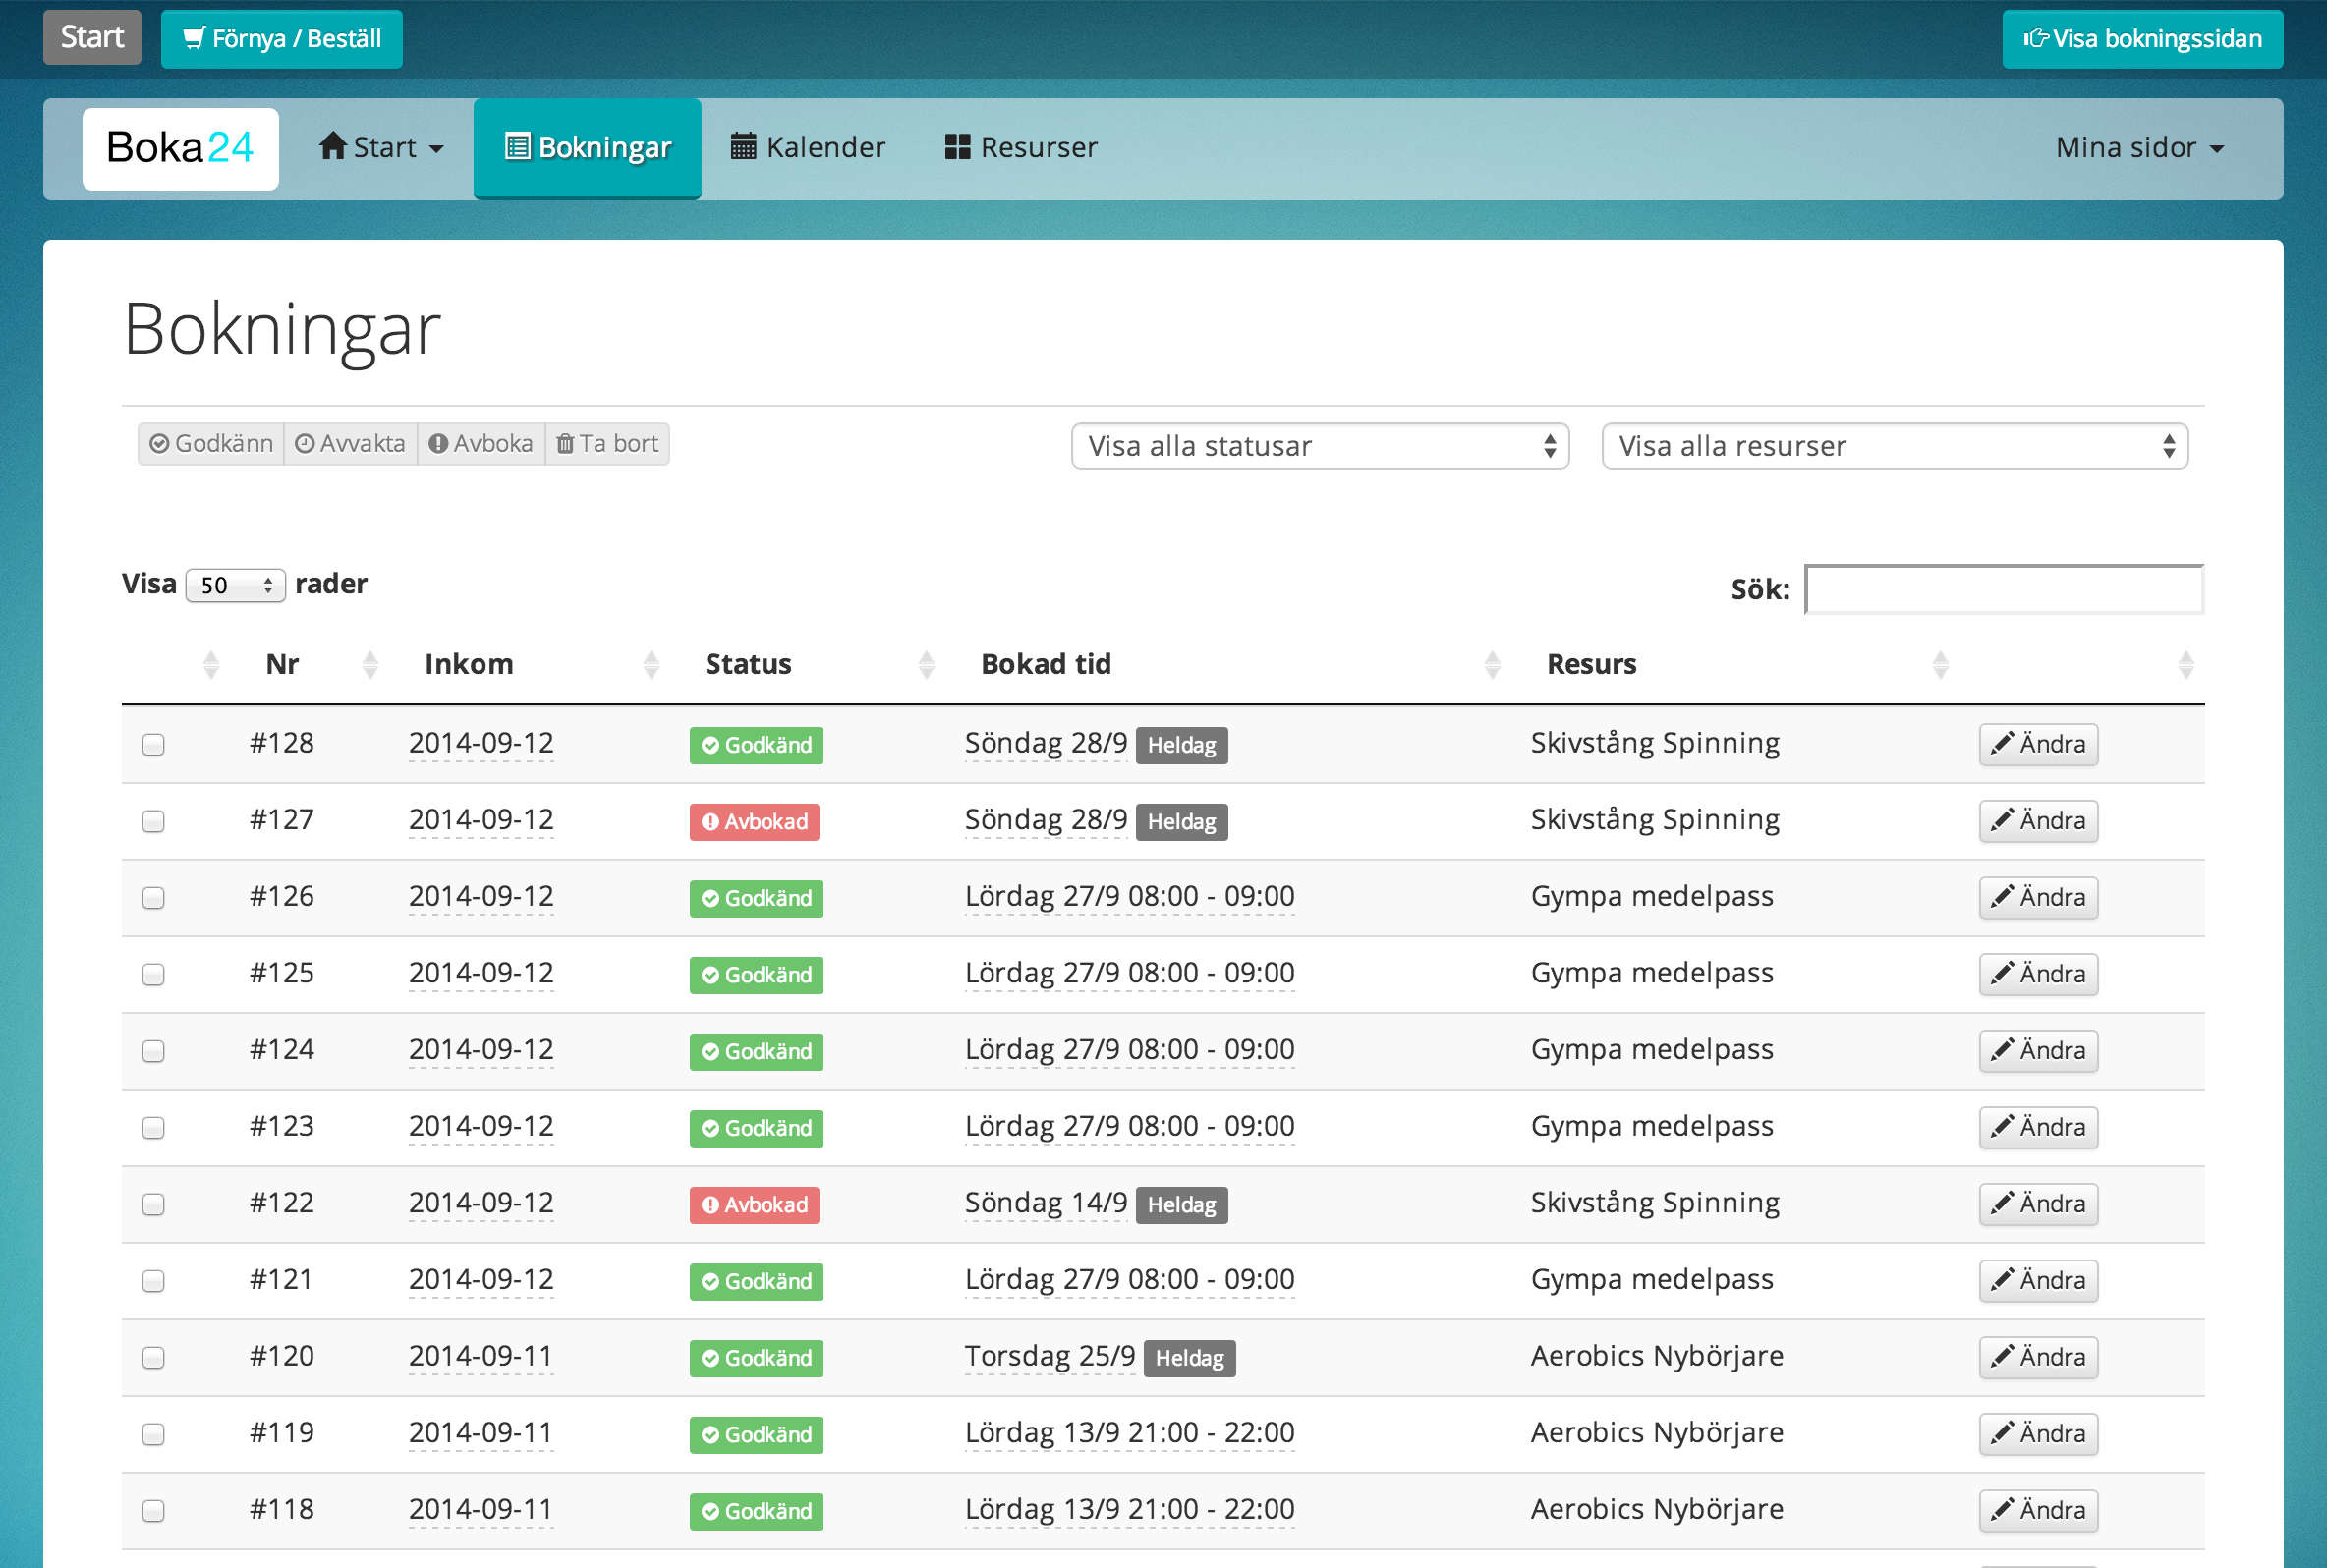This screenshot has height=1568, width=2327.
Task: Click sort arrows beside Inkom column
Action: 651,664
